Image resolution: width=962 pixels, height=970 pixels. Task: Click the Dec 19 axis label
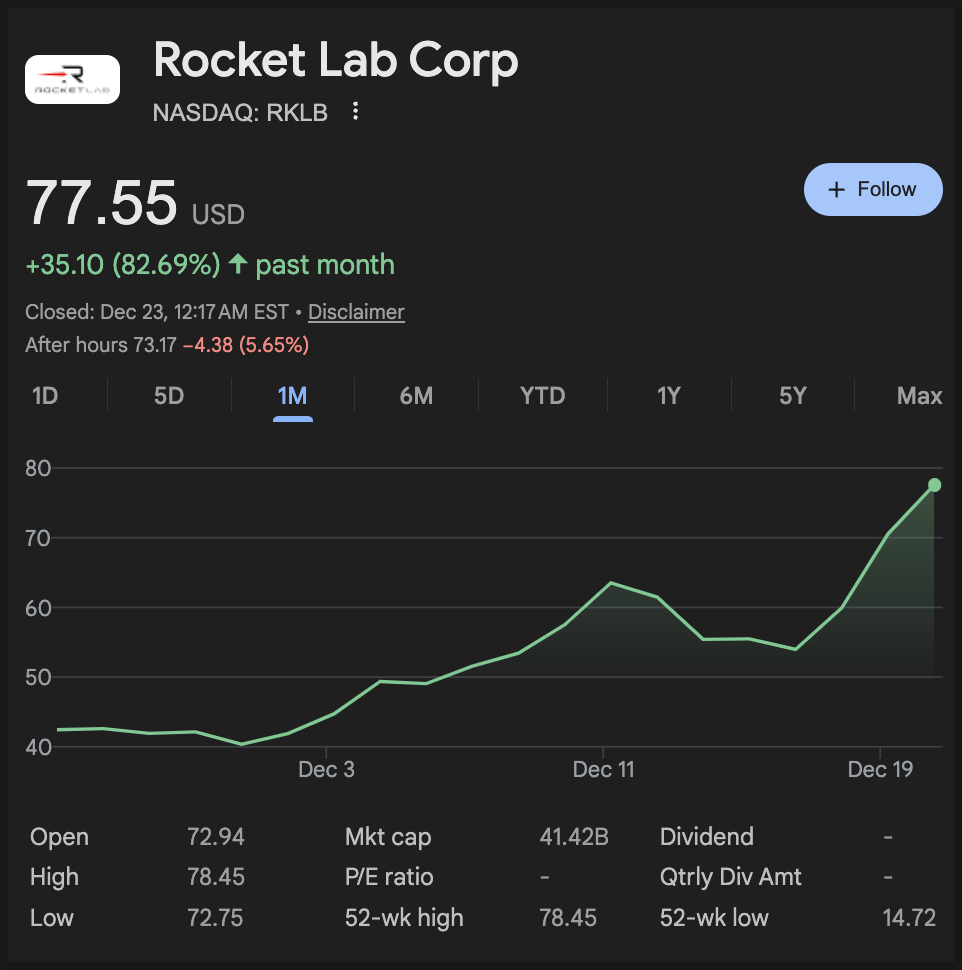pos(880,769)
